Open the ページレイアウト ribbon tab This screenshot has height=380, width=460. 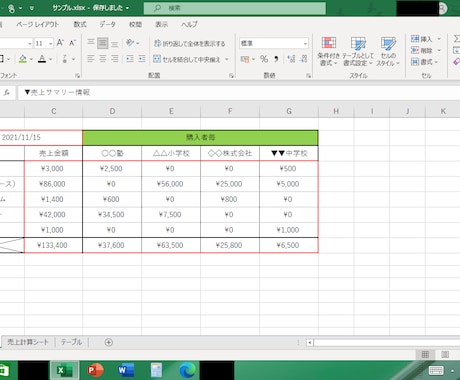click(38, 24)
